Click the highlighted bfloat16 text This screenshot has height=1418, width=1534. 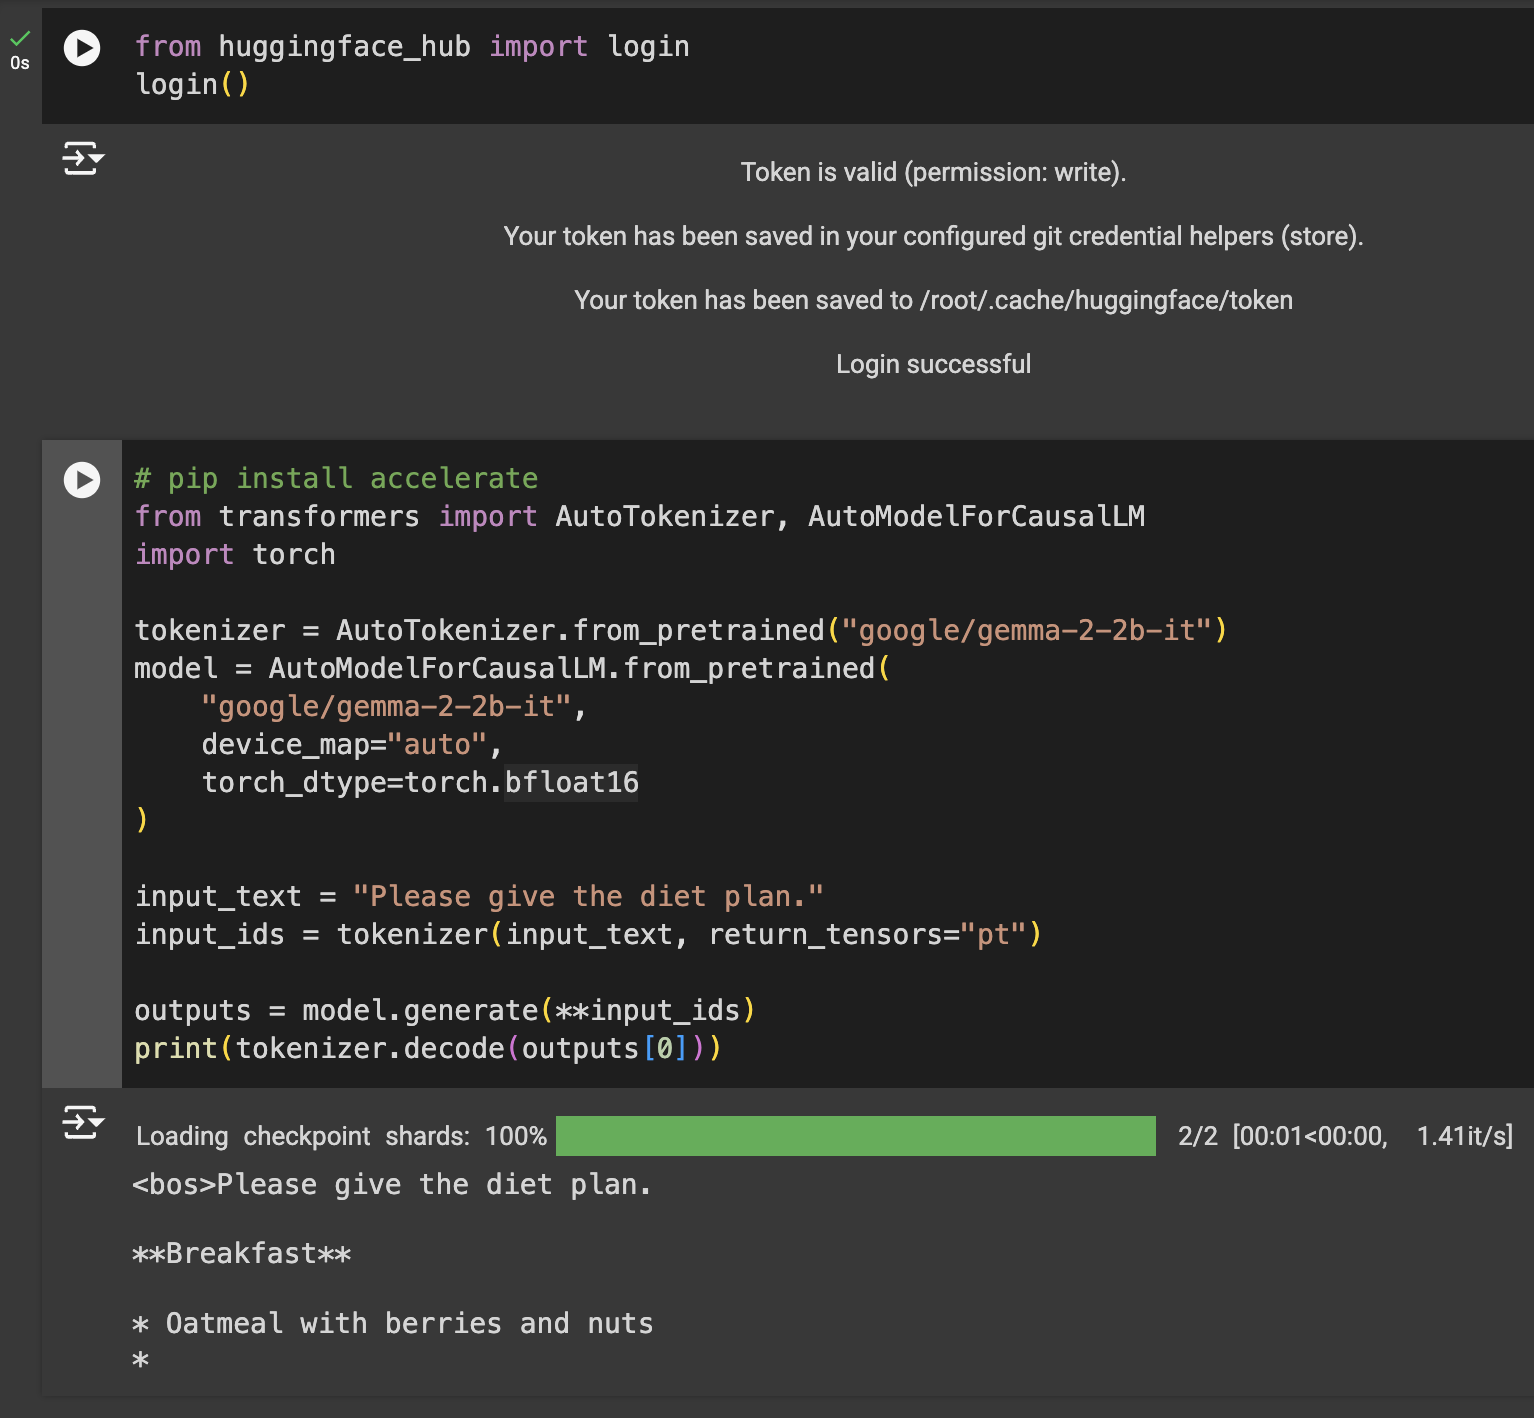[x=571, y=782]
